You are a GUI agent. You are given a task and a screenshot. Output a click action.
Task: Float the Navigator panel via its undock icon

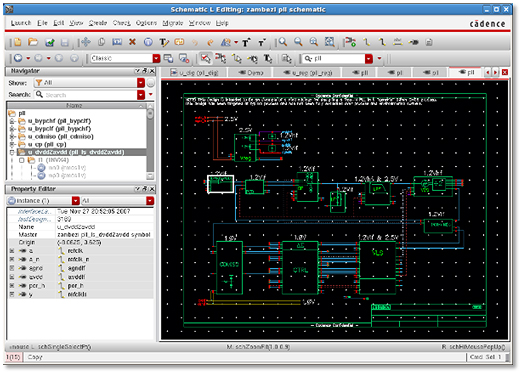[x=145, y=71]
